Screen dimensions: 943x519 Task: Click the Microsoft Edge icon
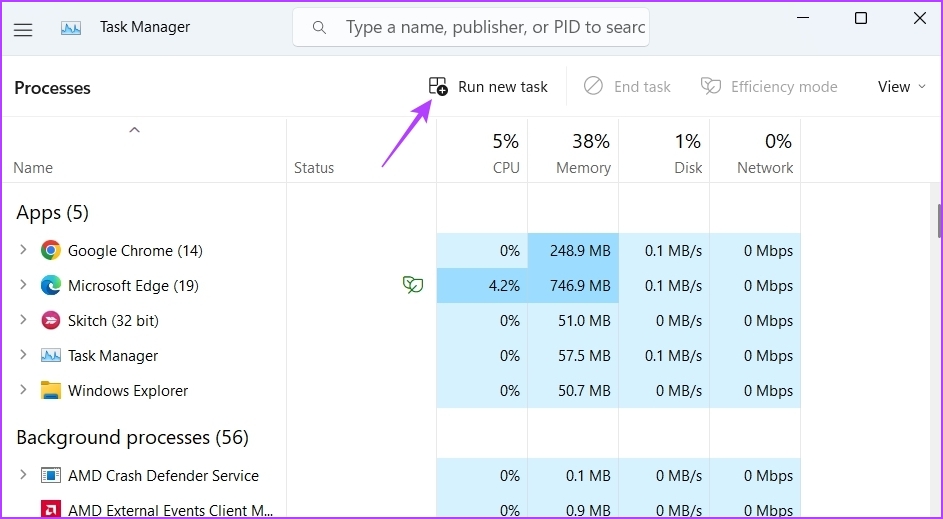point(51,285)
